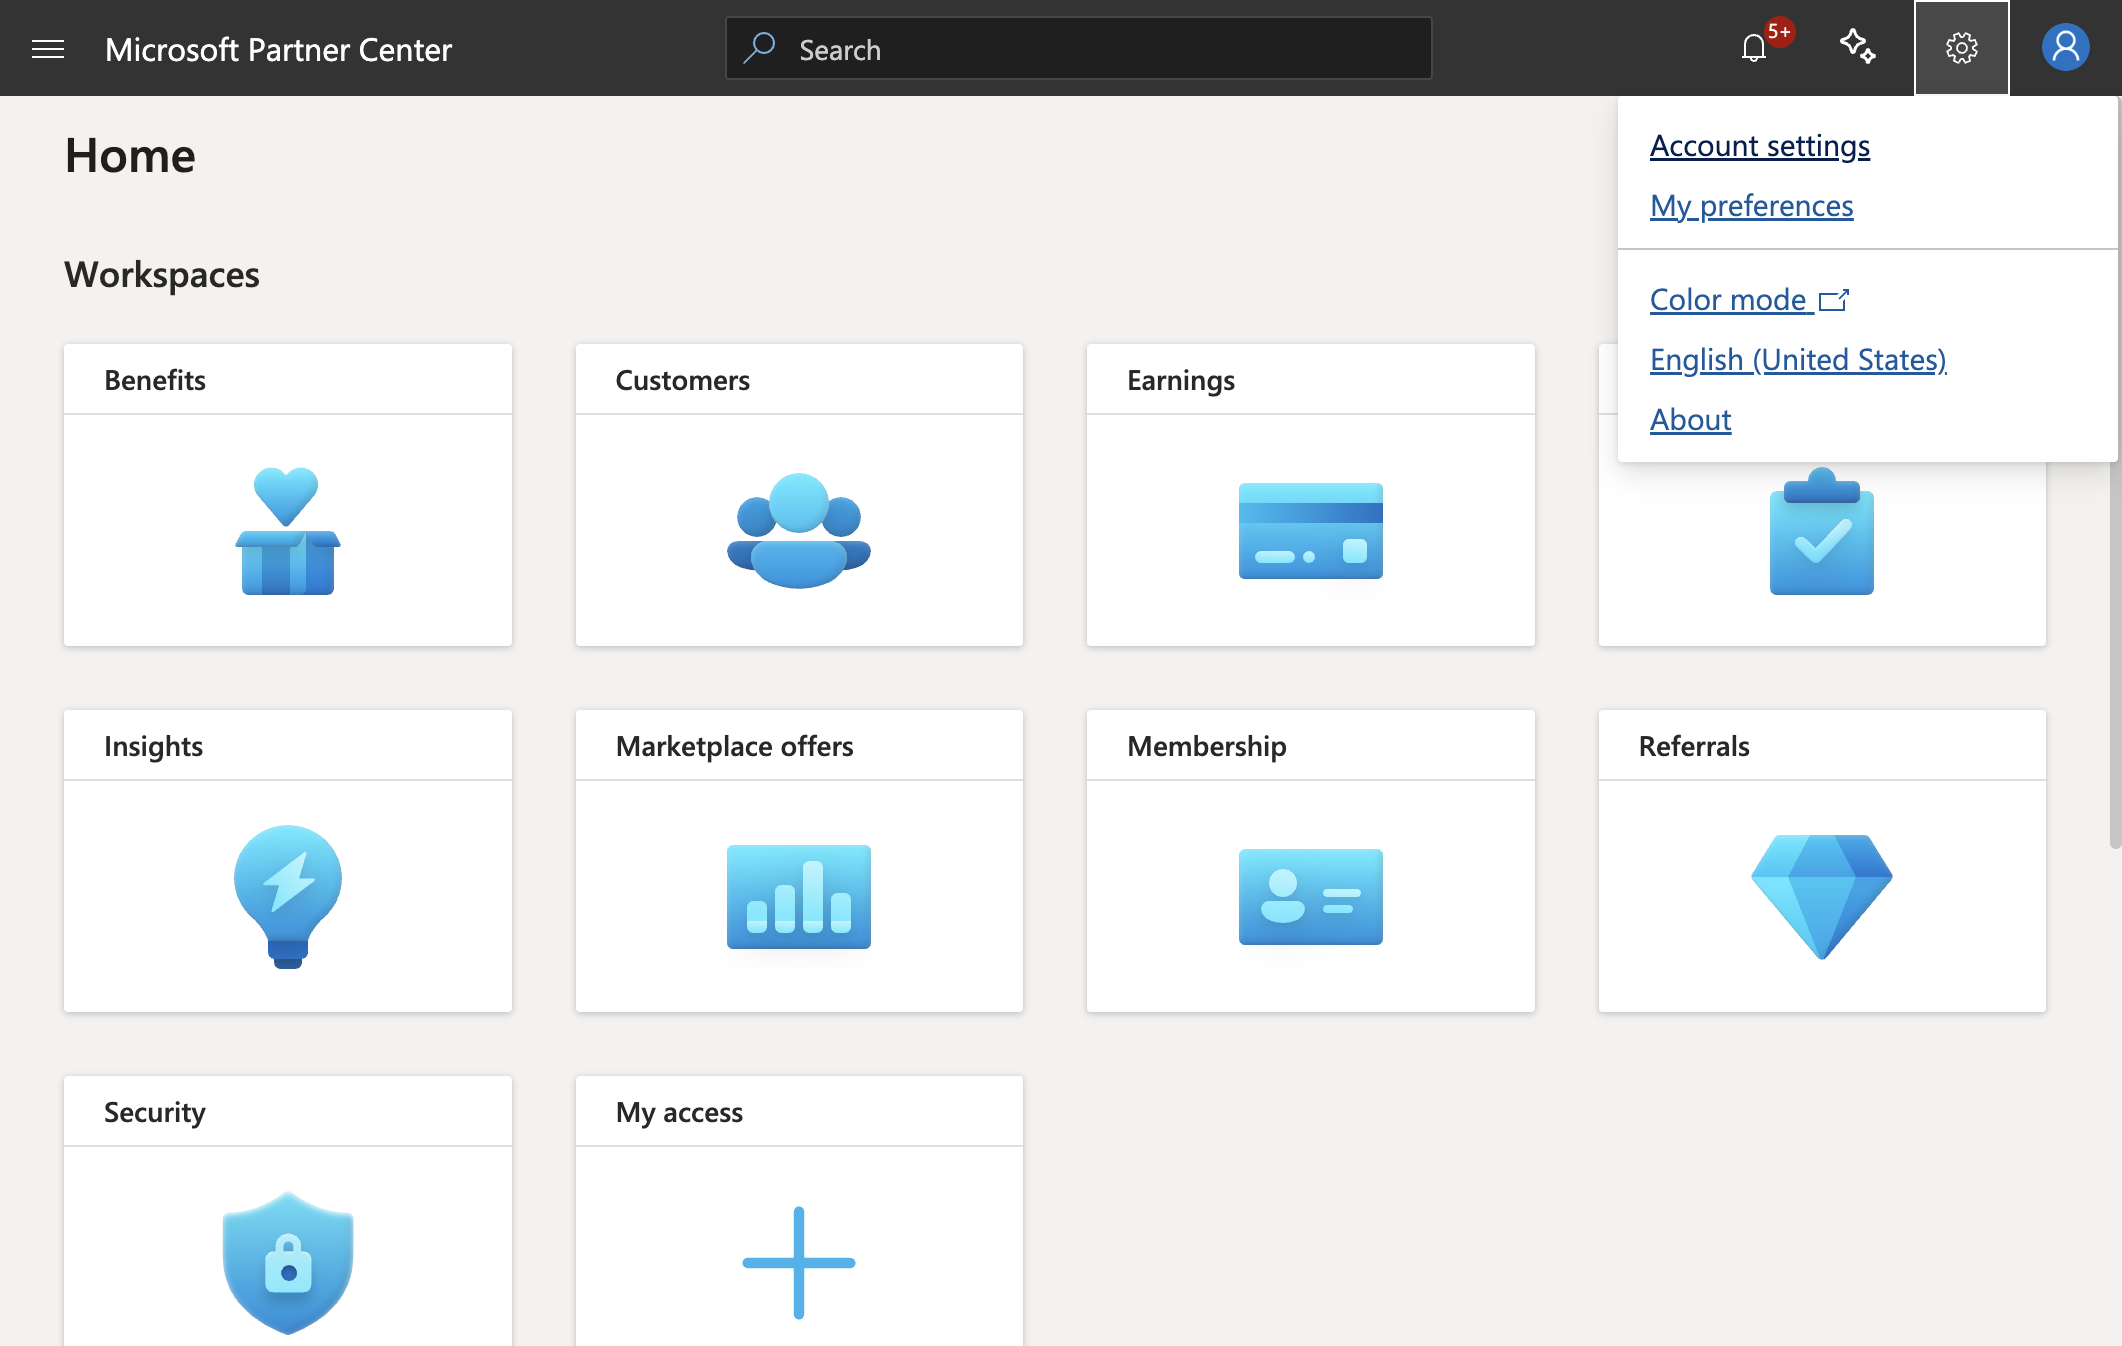
Task: Click the My access plus icon
Action: tap(799, 1262)
